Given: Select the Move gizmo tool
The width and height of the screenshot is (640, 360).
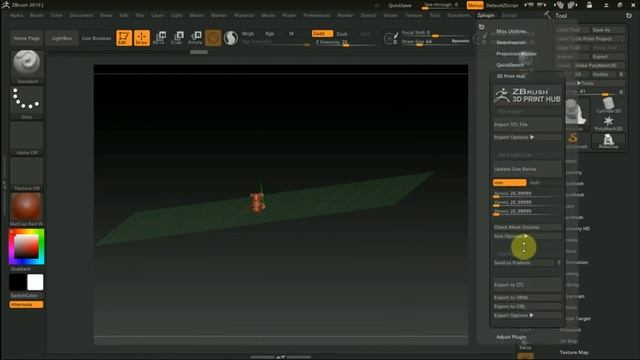Looking at the screenshot, I should [x=159, y=38].
